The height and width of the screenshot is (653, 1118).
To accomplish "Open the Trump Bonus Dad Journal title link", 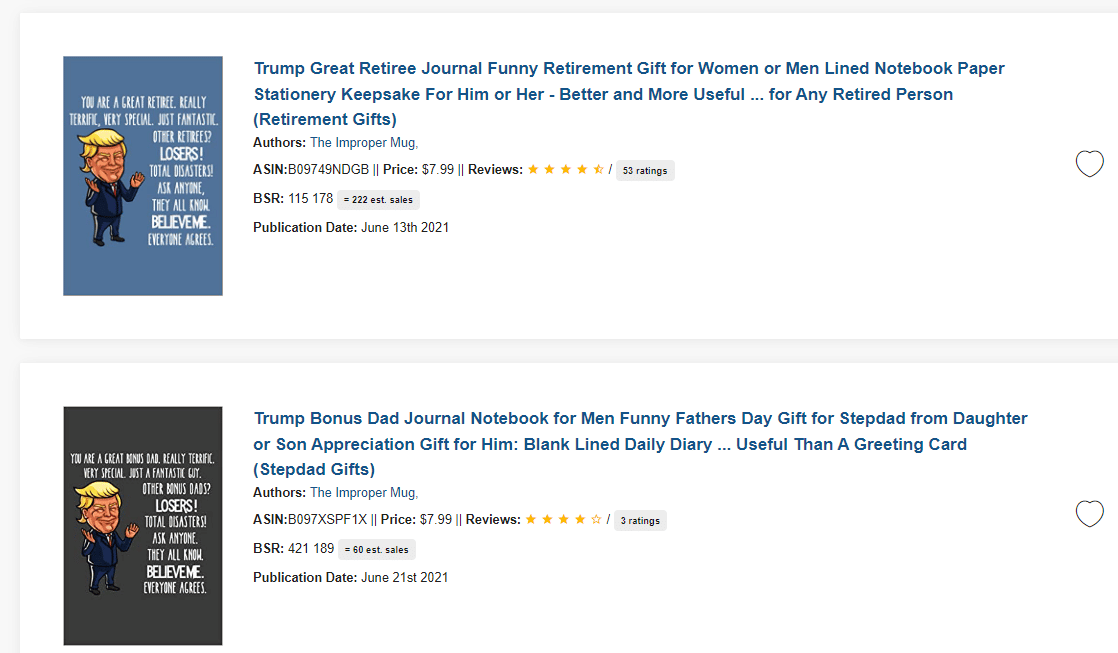I will (x=640, y=443).
